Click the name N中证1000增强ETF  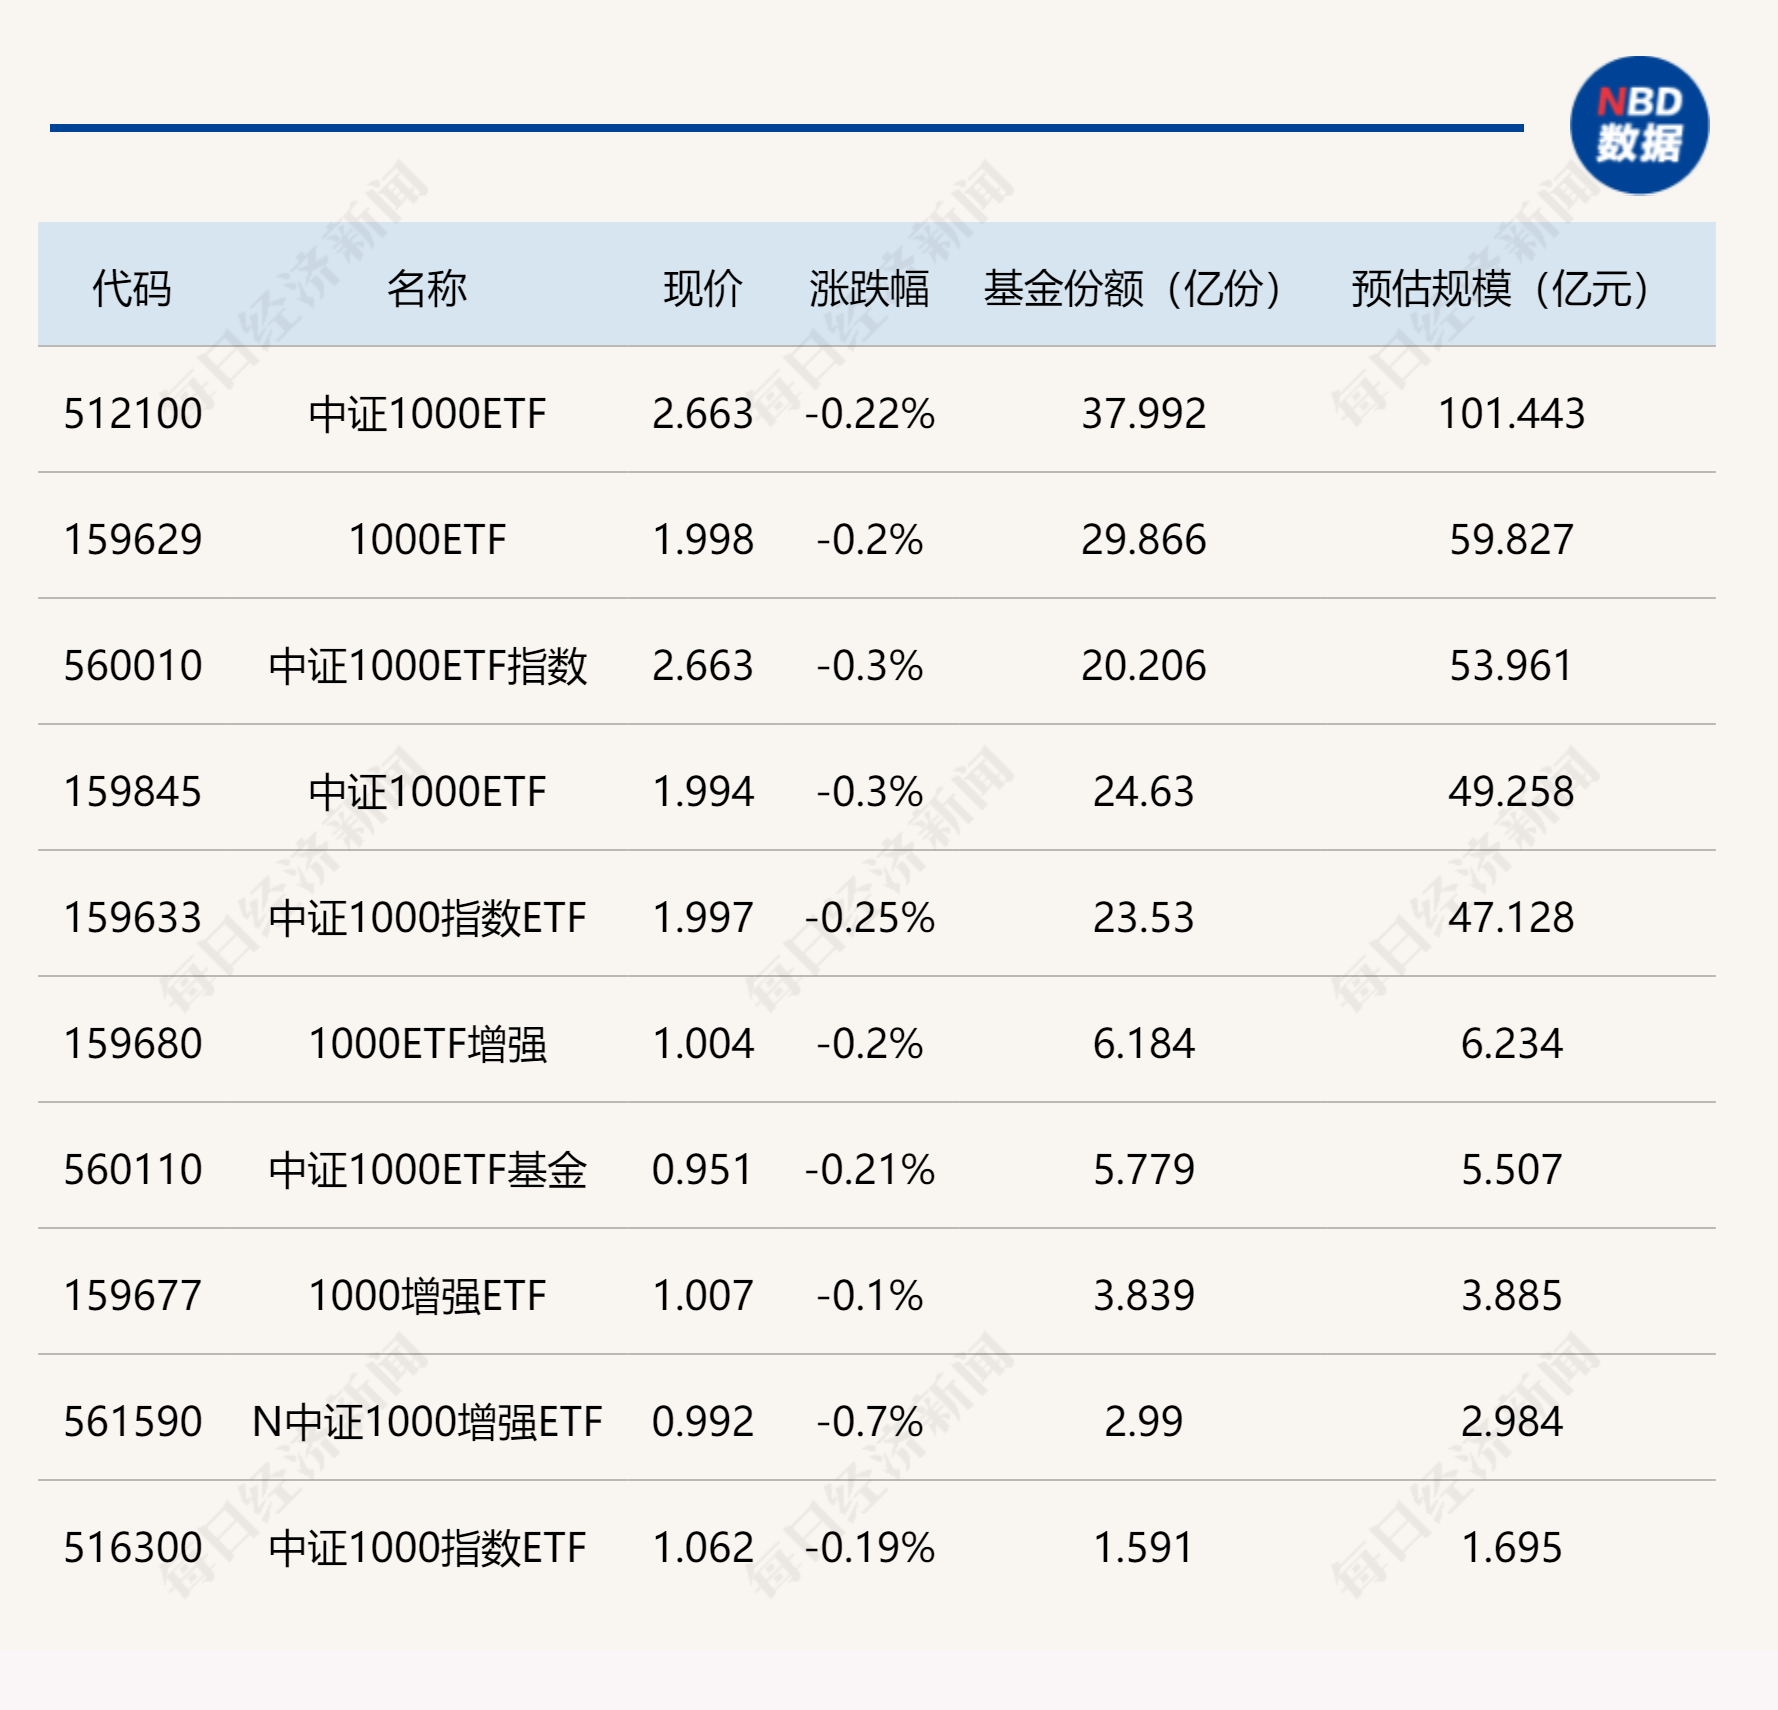[x=427, y=1422]
